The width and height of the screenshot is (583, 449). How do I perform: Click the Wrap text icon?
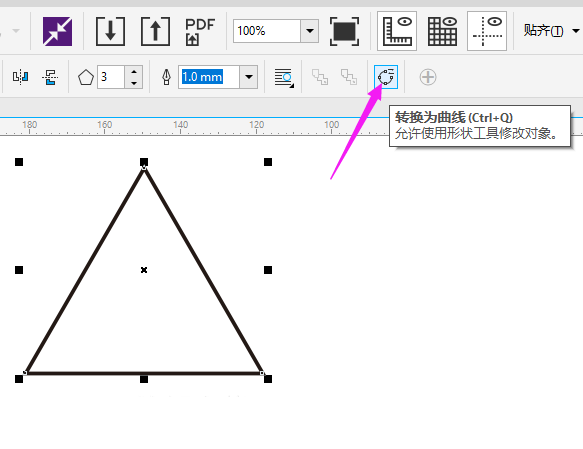point(284,77)
